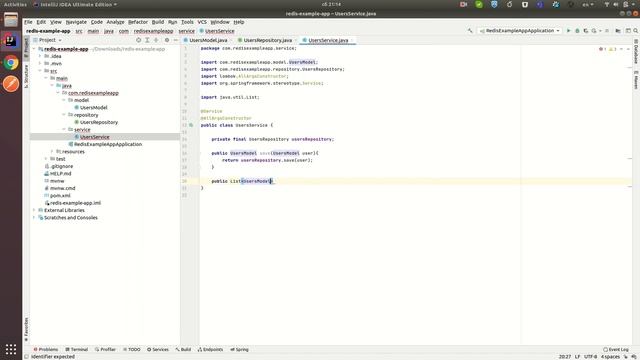
Task: Select UsersRepository in project tree
Action: (x=98, y=122)
